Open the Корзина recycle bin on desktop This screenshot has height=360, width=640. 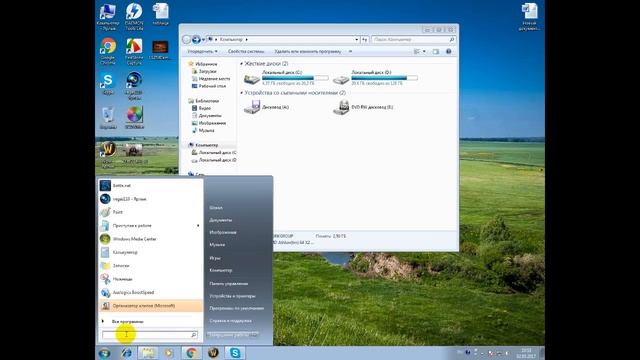pyautogui.click(x=108, y=118)
